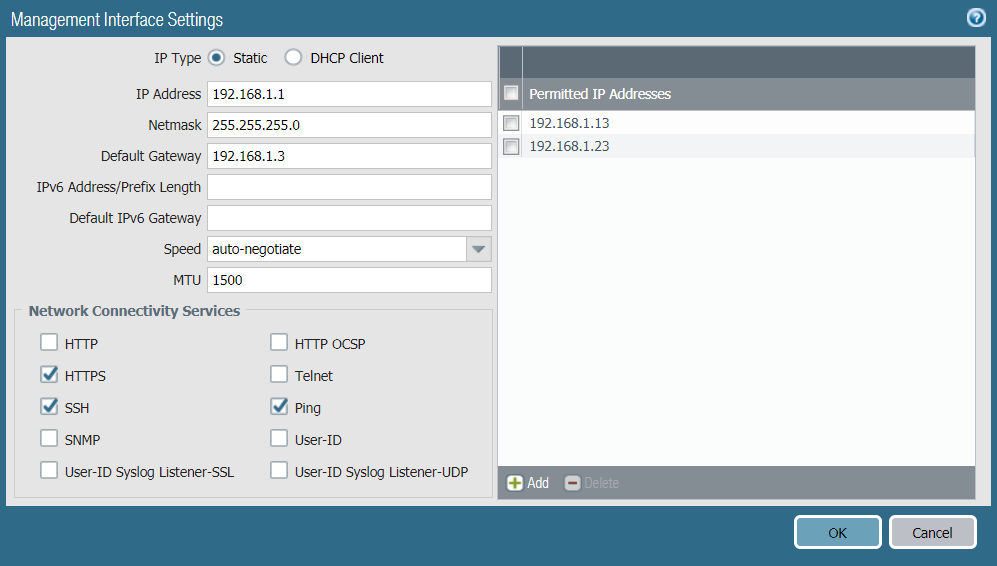Enable User-ID Syslog Listener-UDP checkbox

tap(279, 471)
